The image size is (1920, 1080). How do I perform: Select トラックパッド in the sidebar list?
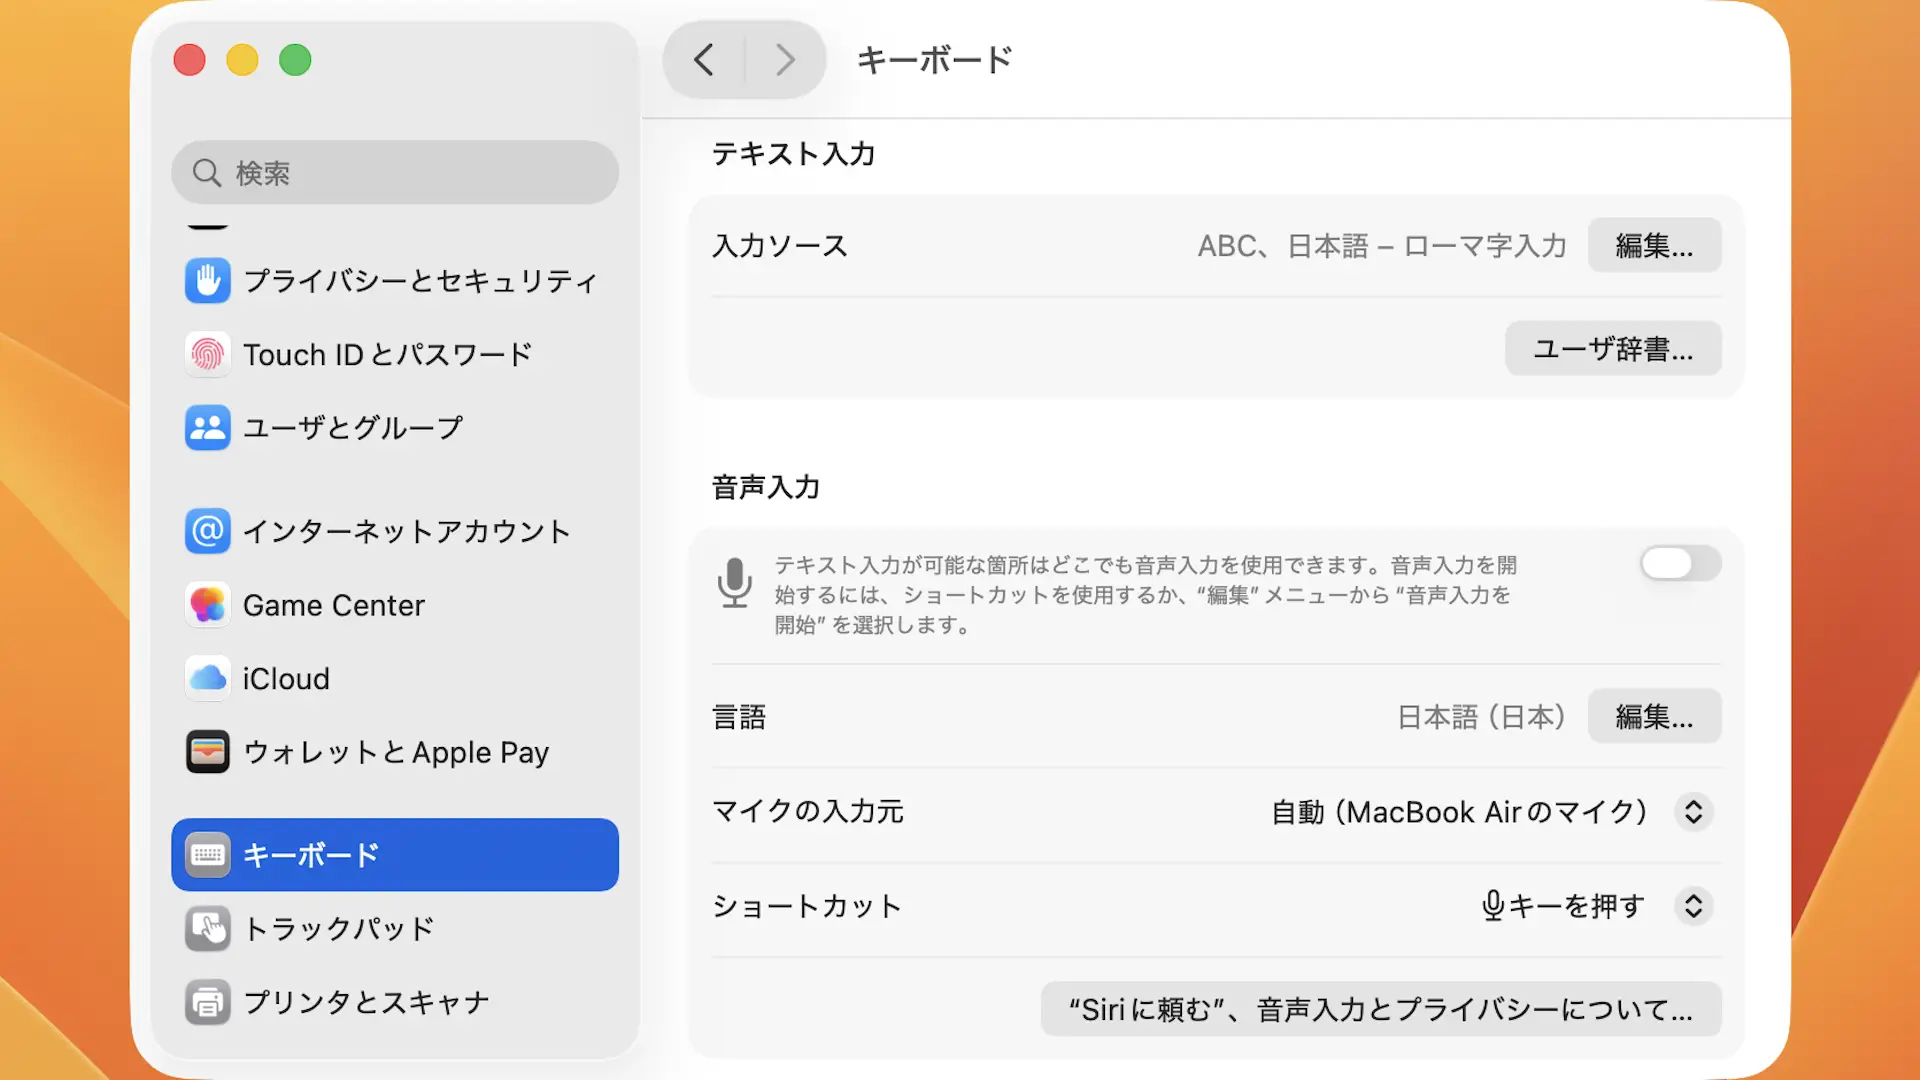(338, 929)
